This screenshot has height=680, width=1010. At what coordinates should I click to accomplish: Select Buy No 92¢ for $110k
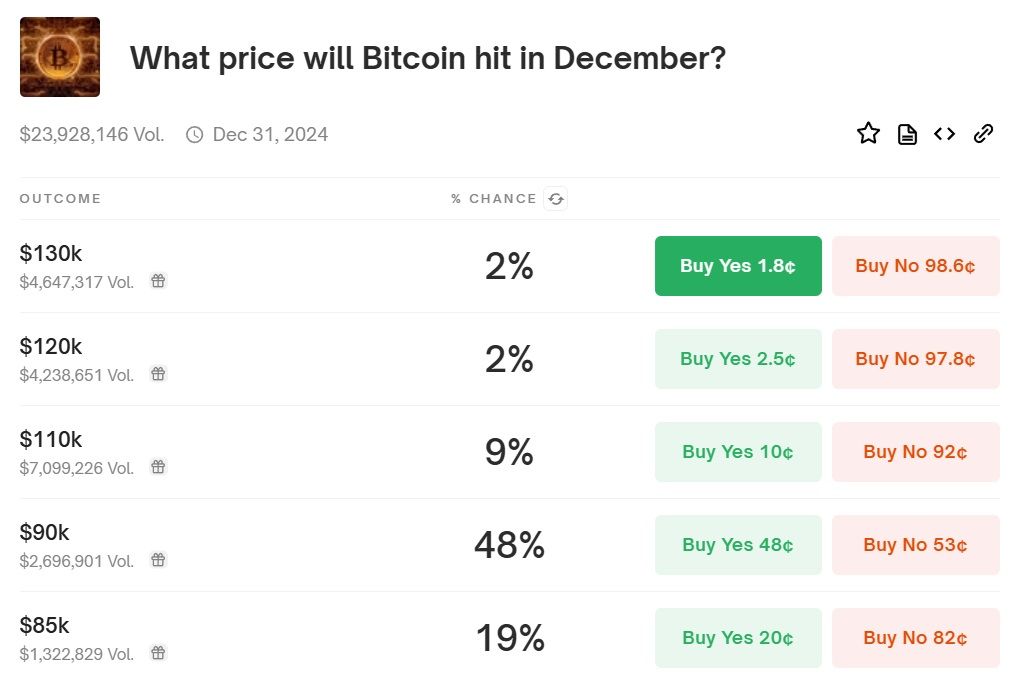pos(915,452)
